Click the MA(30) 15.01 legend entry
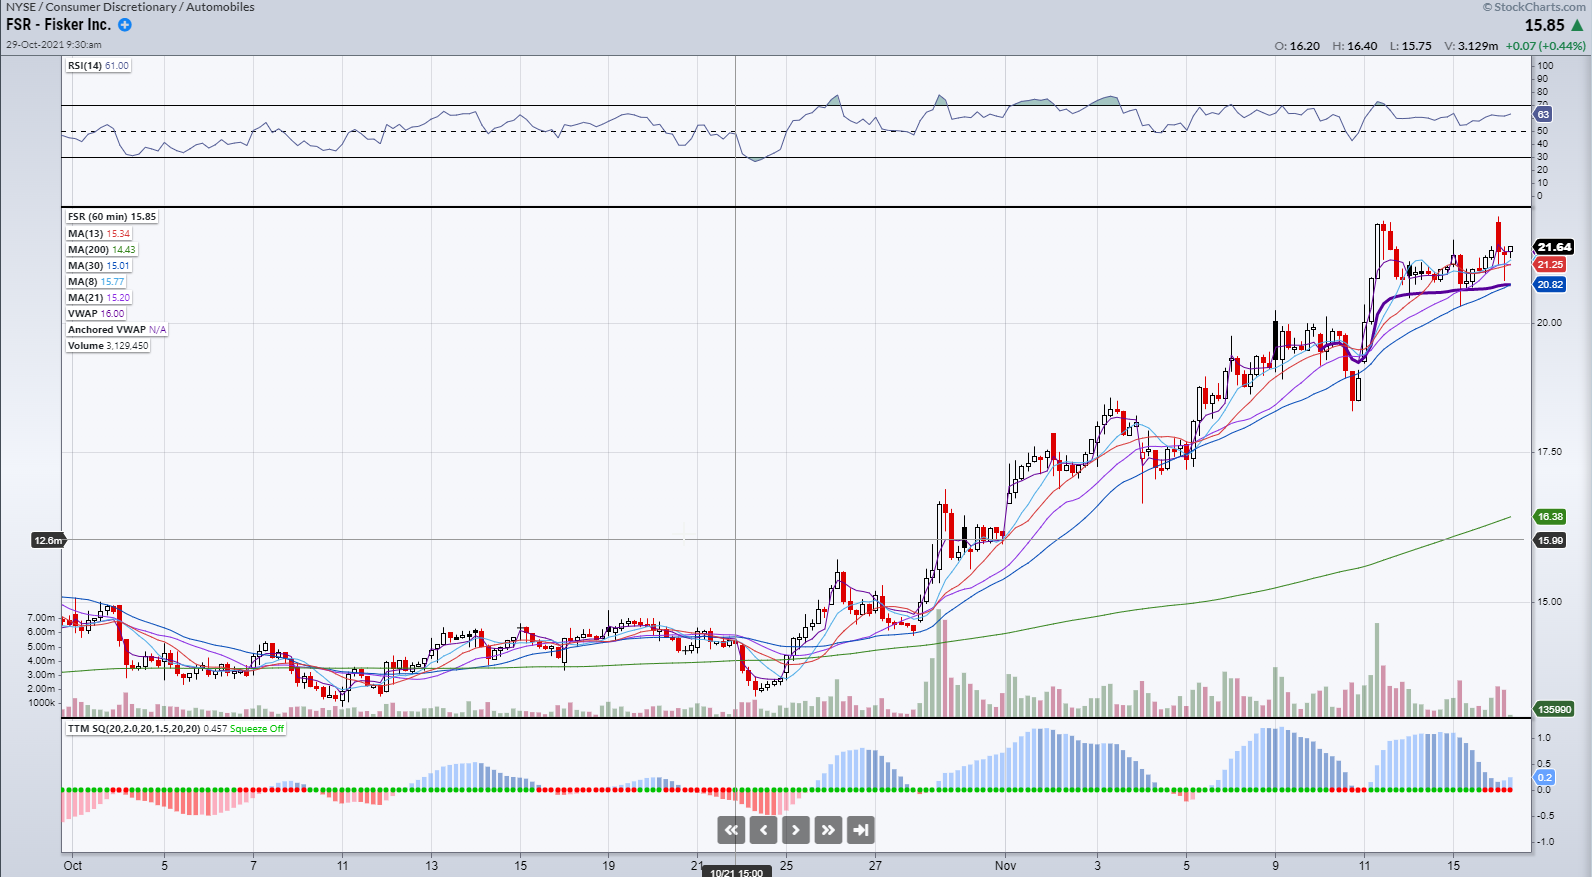This screenshot has width=1592, height=877. 99,265
